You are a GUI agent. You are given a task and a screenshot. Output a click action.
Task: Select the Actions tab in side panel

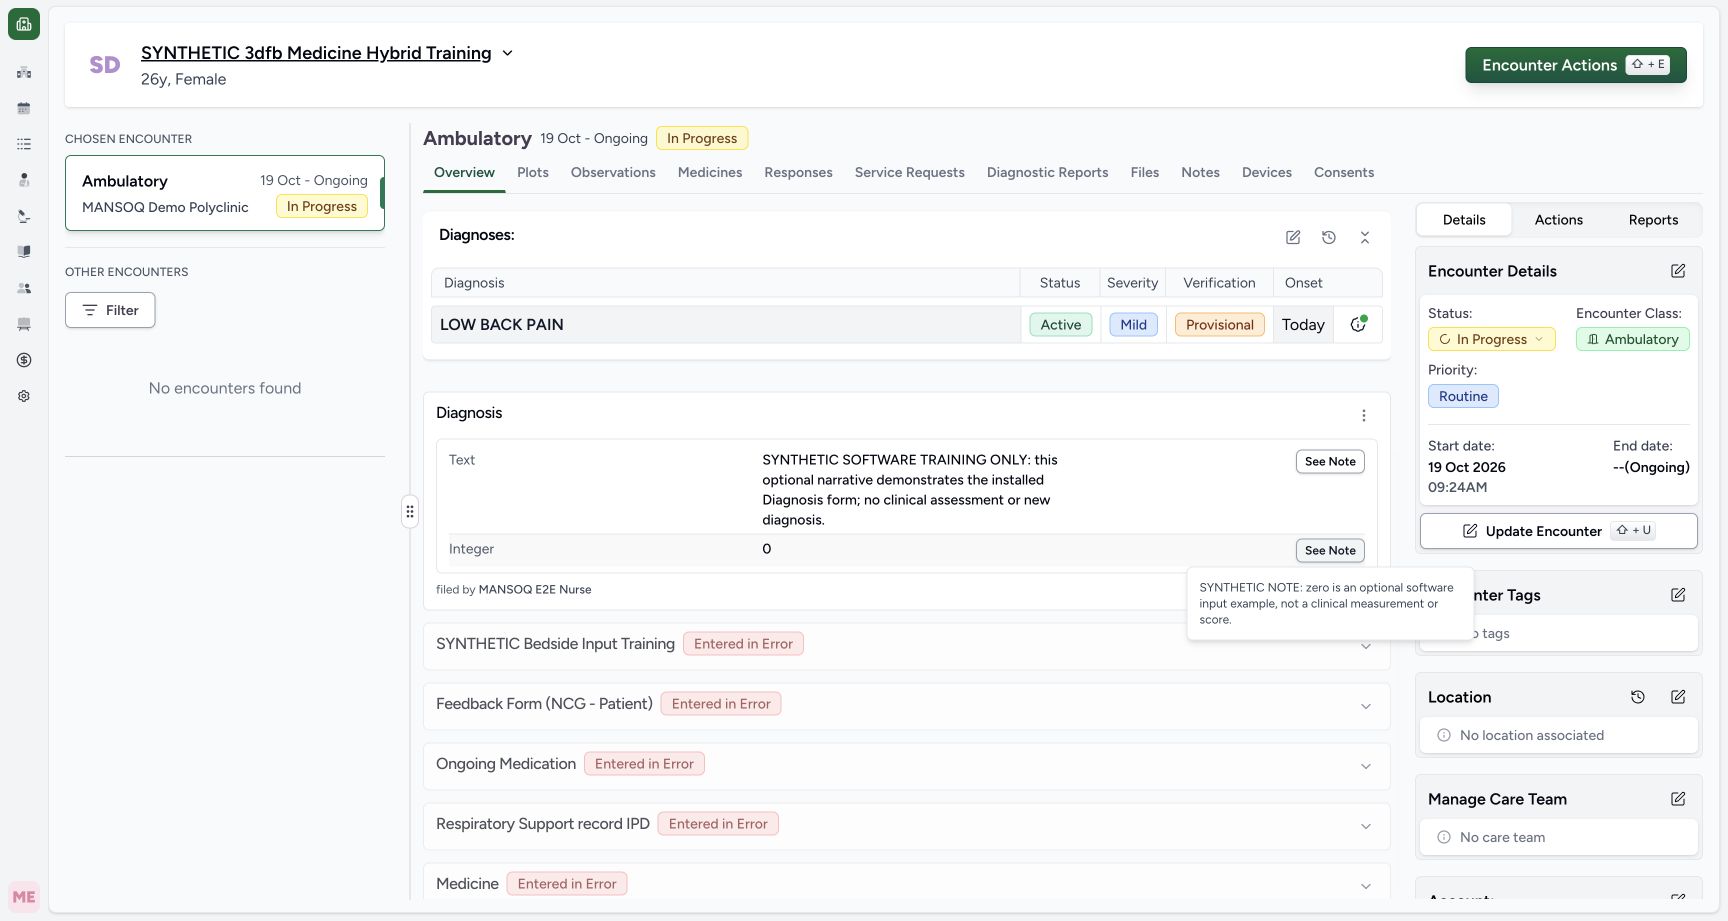[1559, 220]
